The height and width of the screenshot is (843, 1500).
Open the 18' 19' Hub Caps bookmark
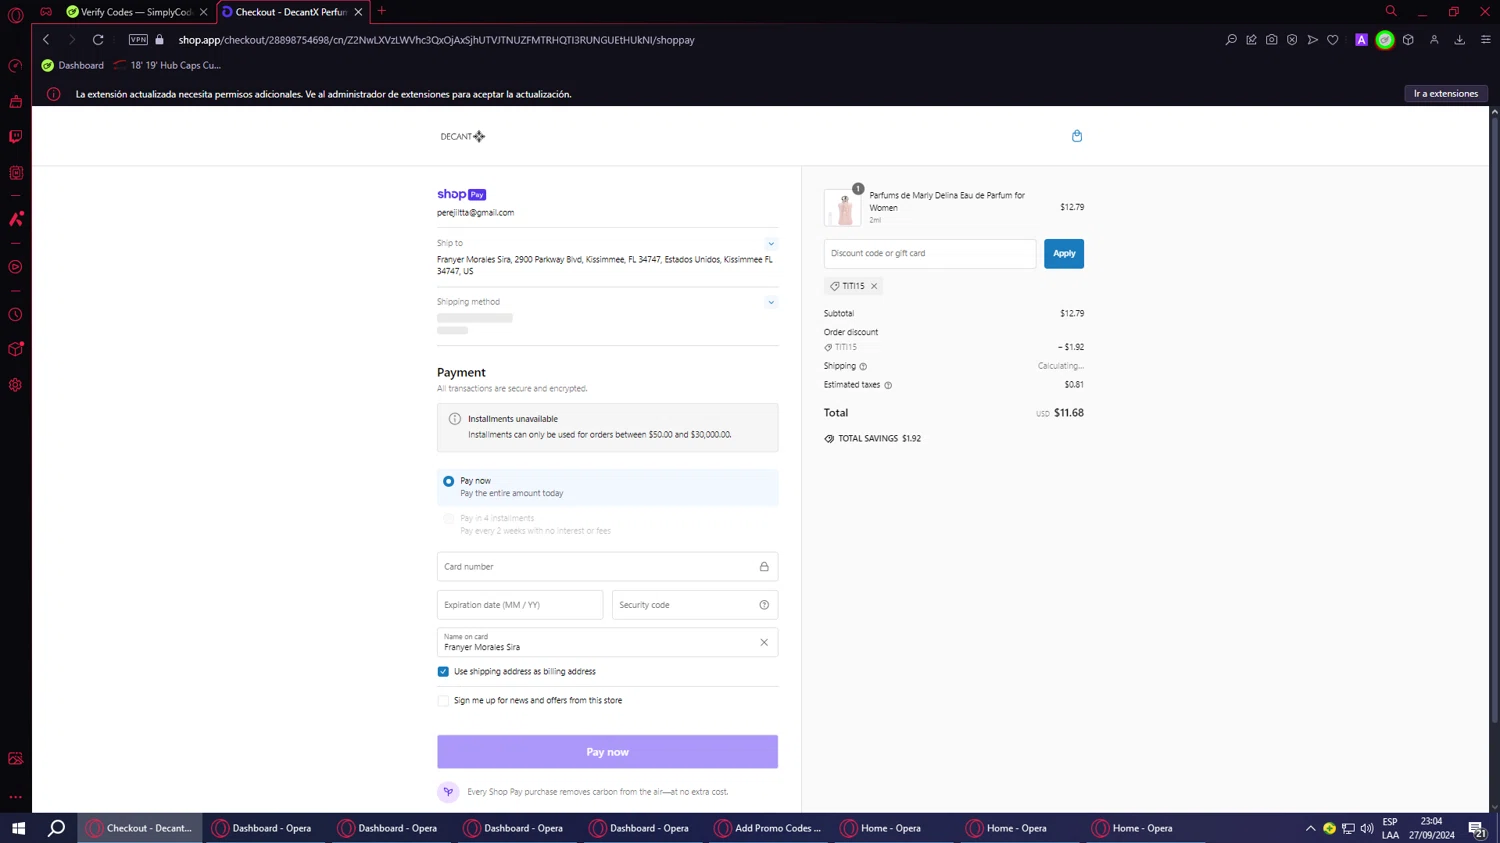pyautogui.click(x=167, y=65)
